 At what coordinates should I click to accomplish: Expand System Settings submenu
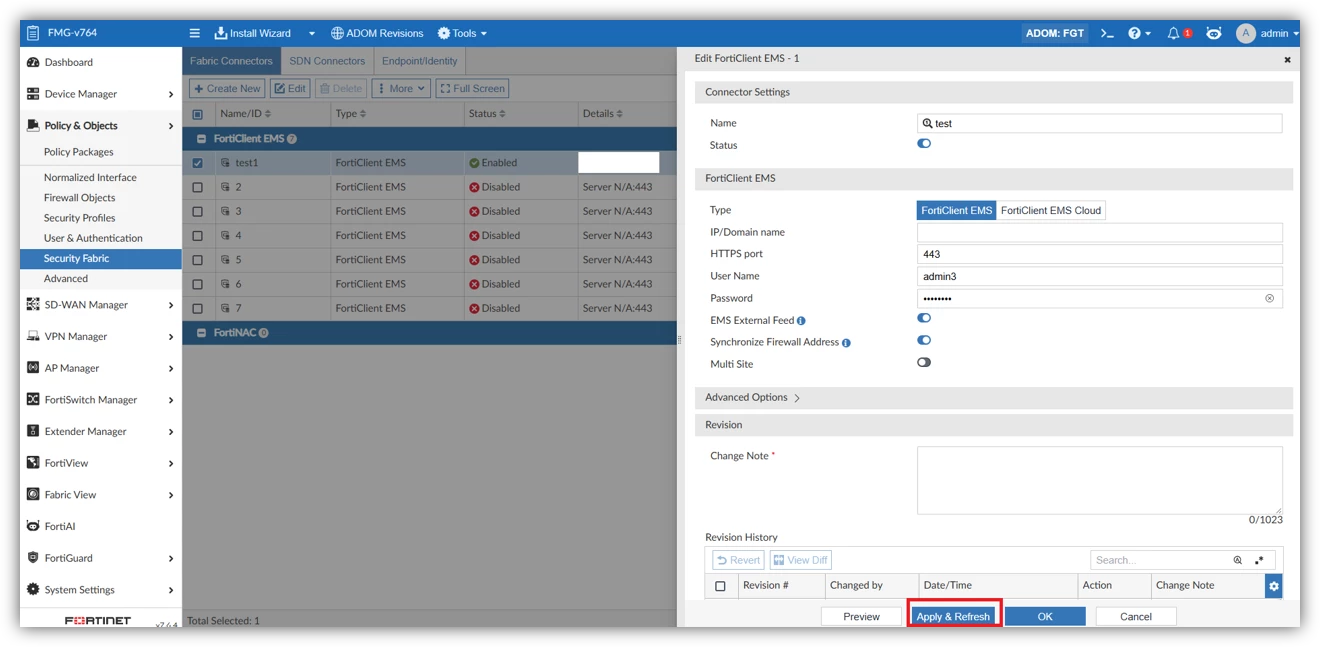pyautogui.click(x=171, y=590)
